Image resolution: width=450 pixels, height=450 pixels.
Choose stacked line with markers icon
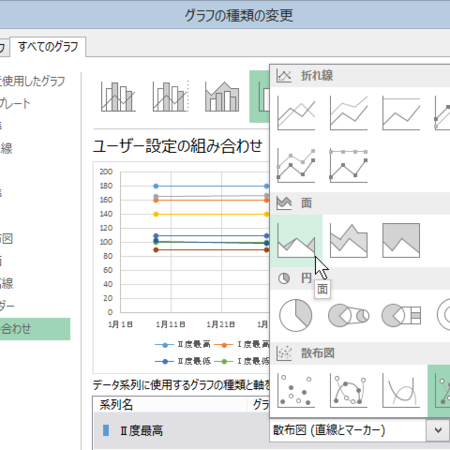click(x=296, y=165)
